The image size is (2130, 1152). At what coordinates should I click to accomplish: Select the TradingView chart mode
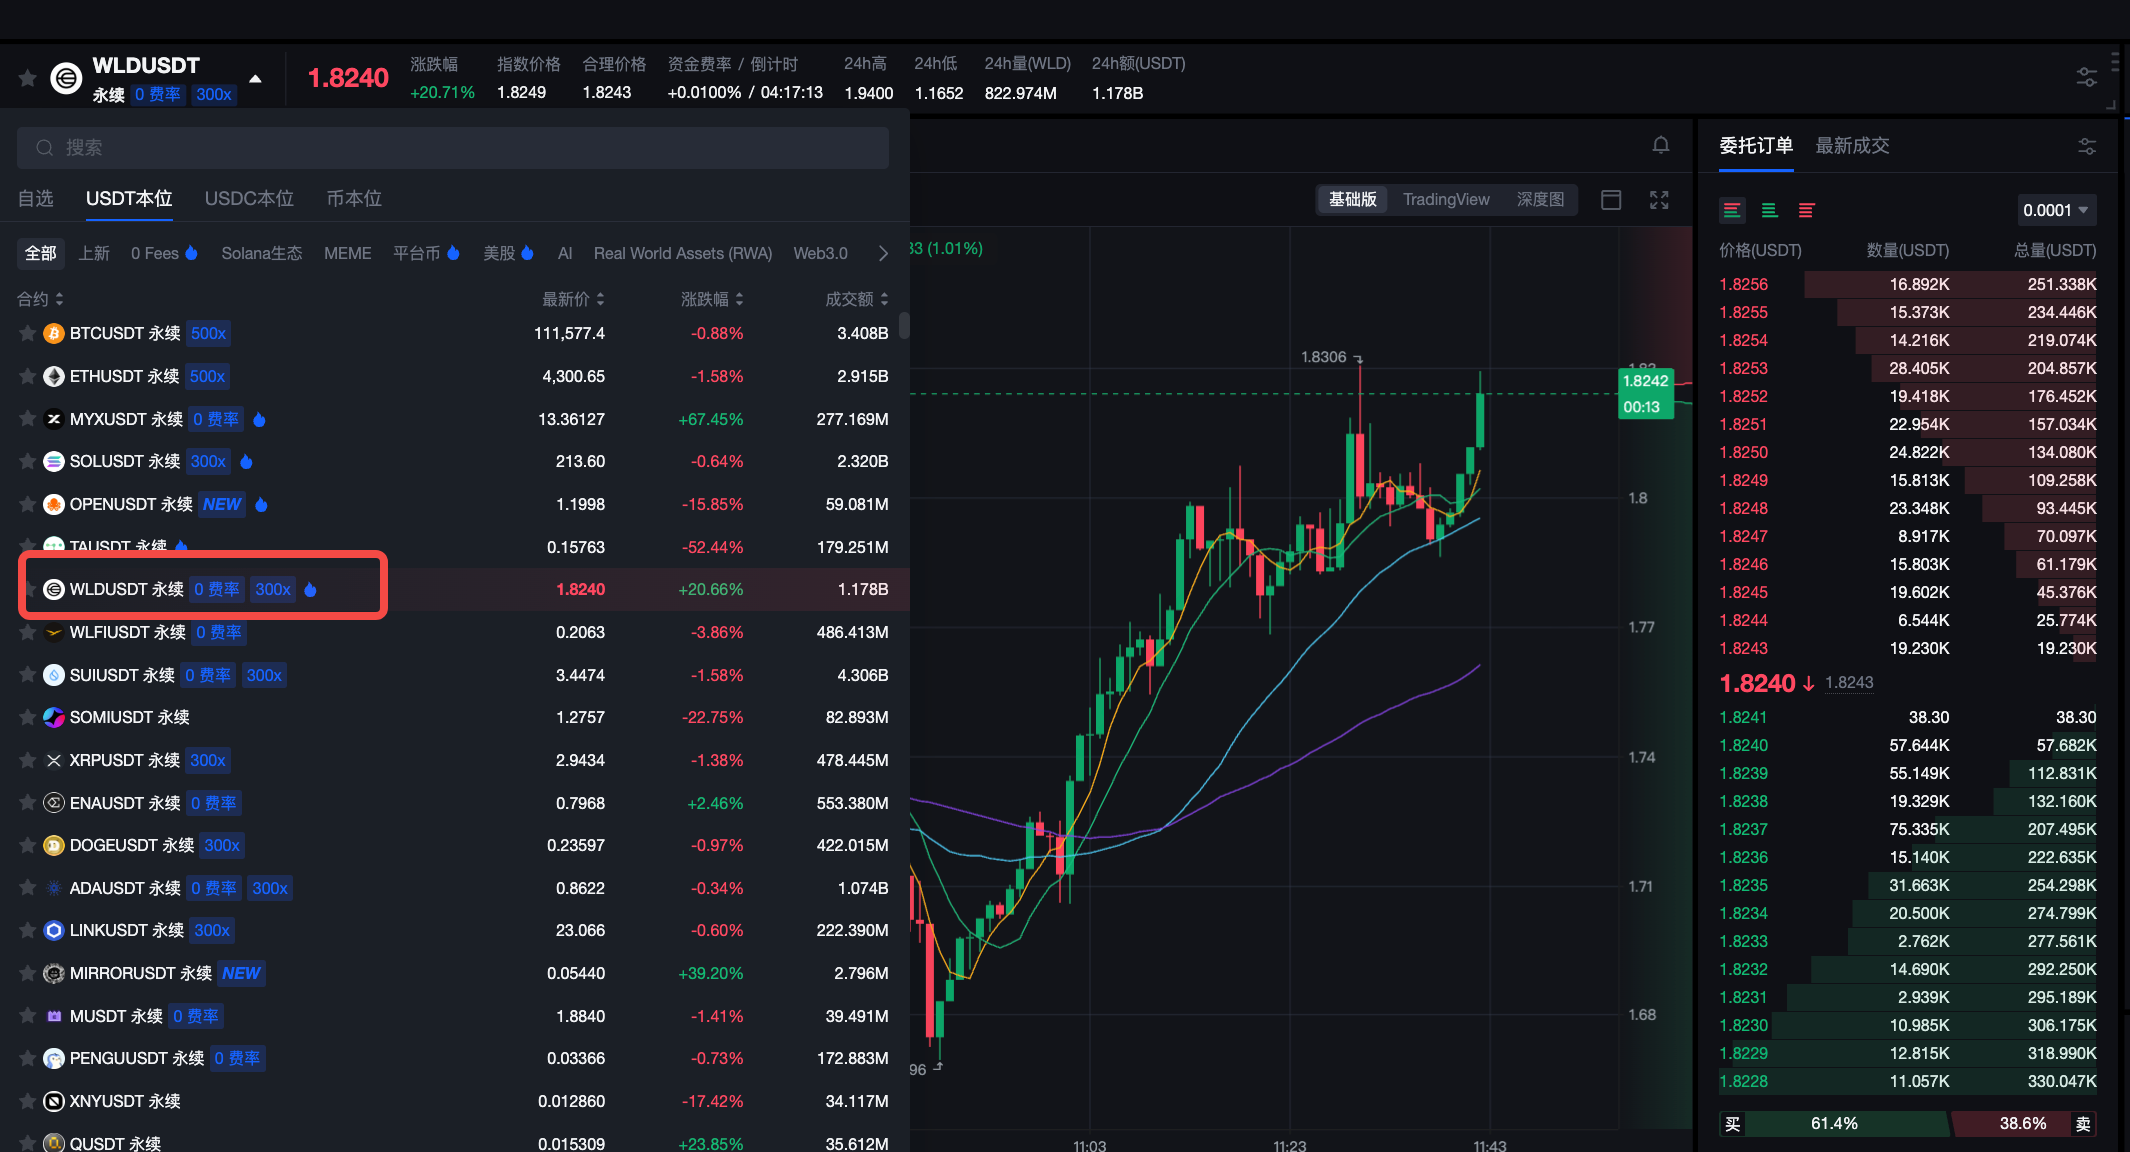click(1445, 199)
